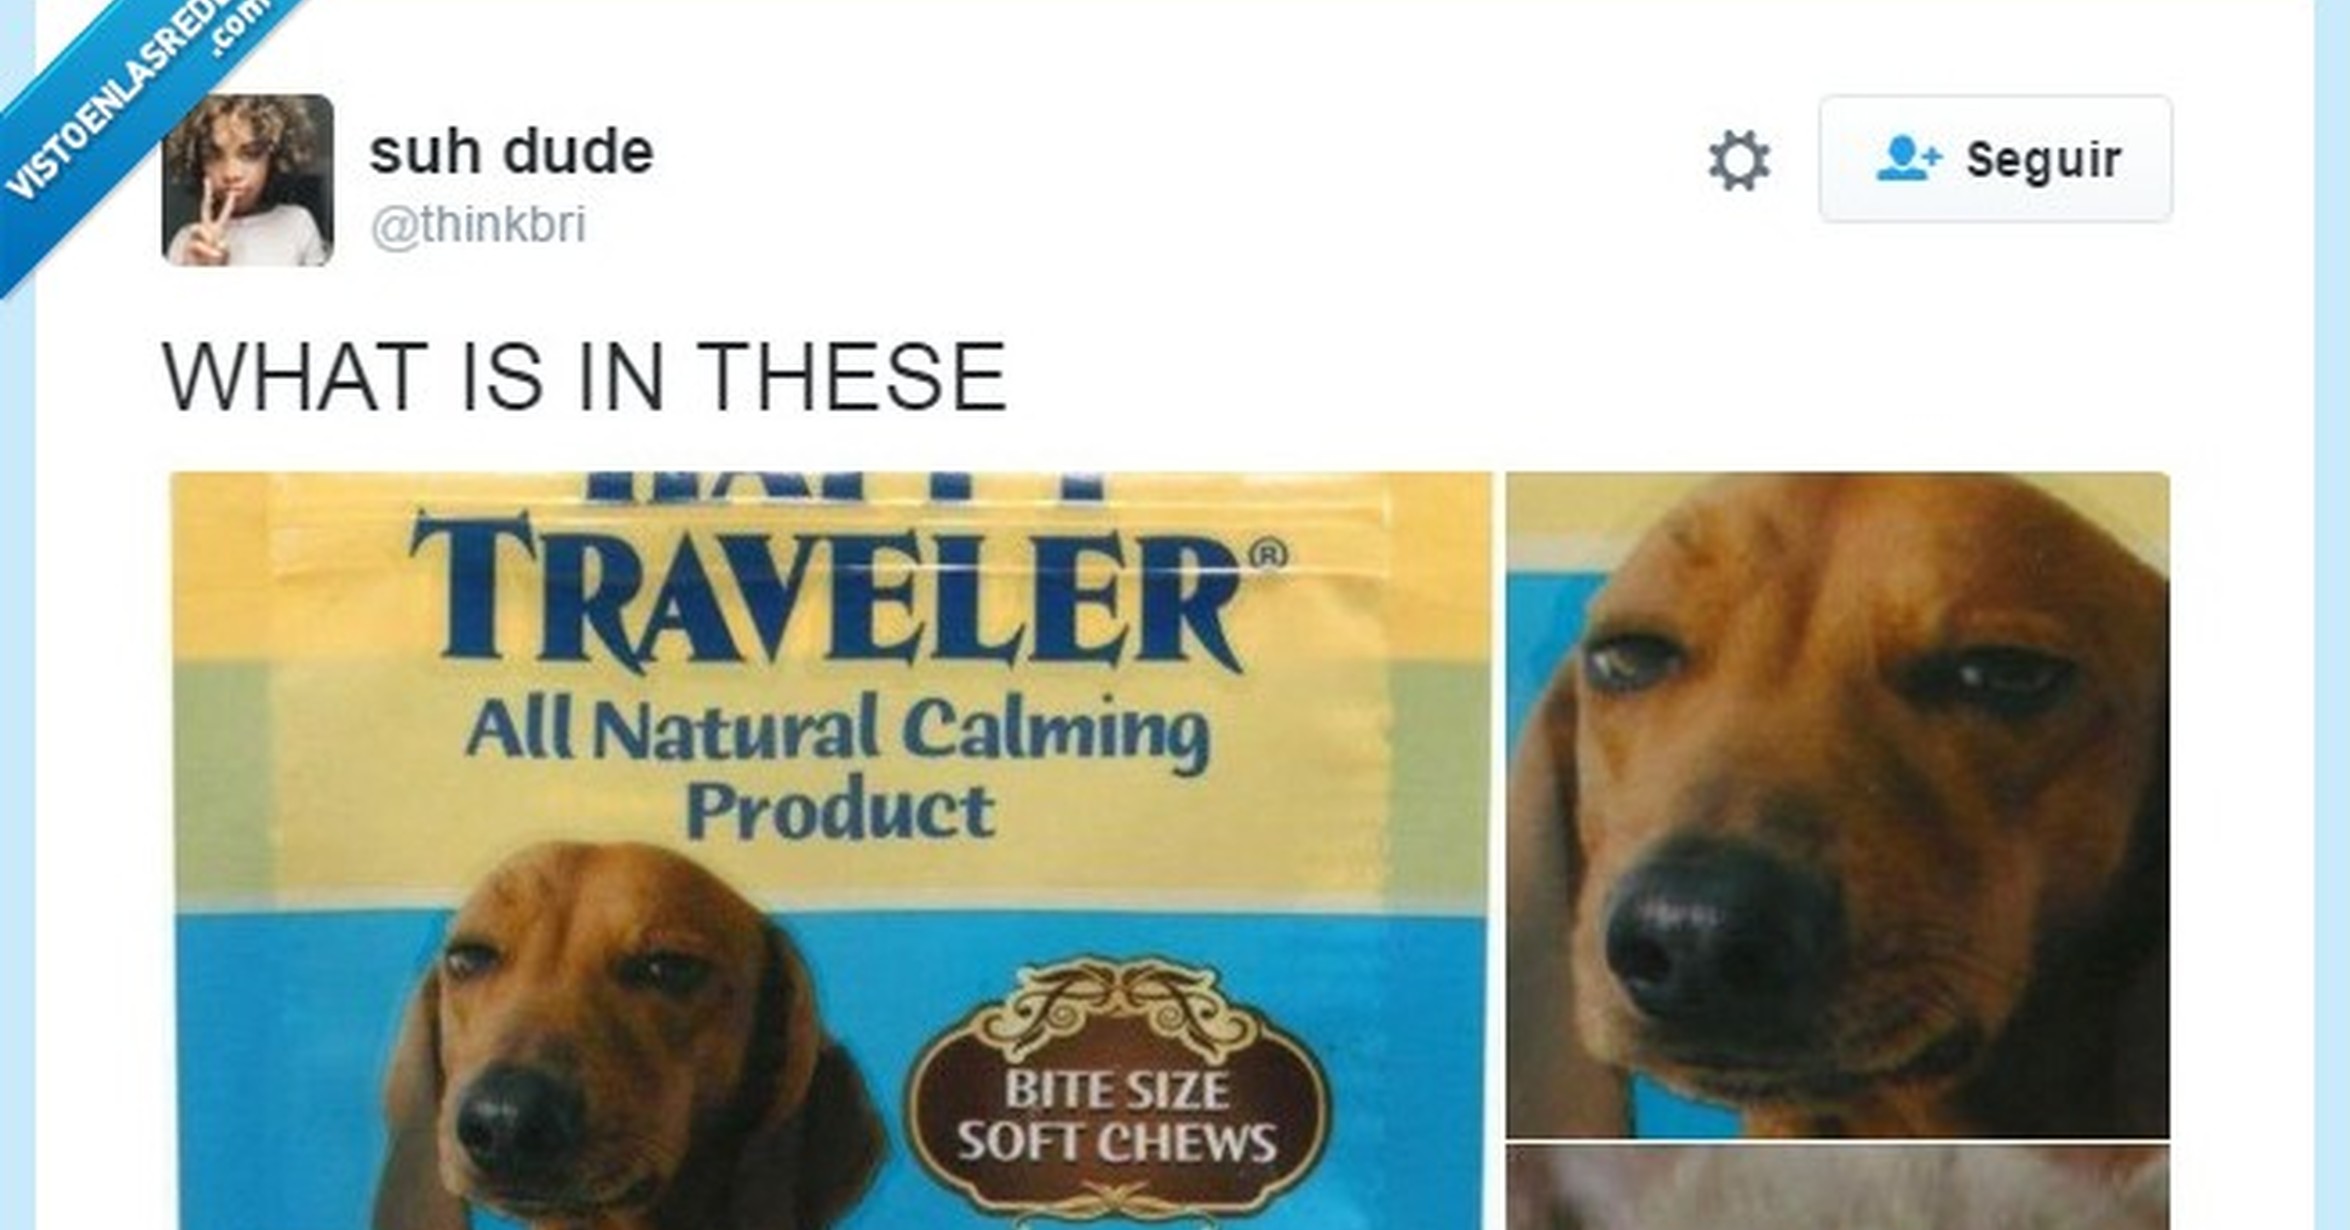Visit the @thinkbri handle link
Screen dimensions: 2350x1230
click(x=478, y=224)
